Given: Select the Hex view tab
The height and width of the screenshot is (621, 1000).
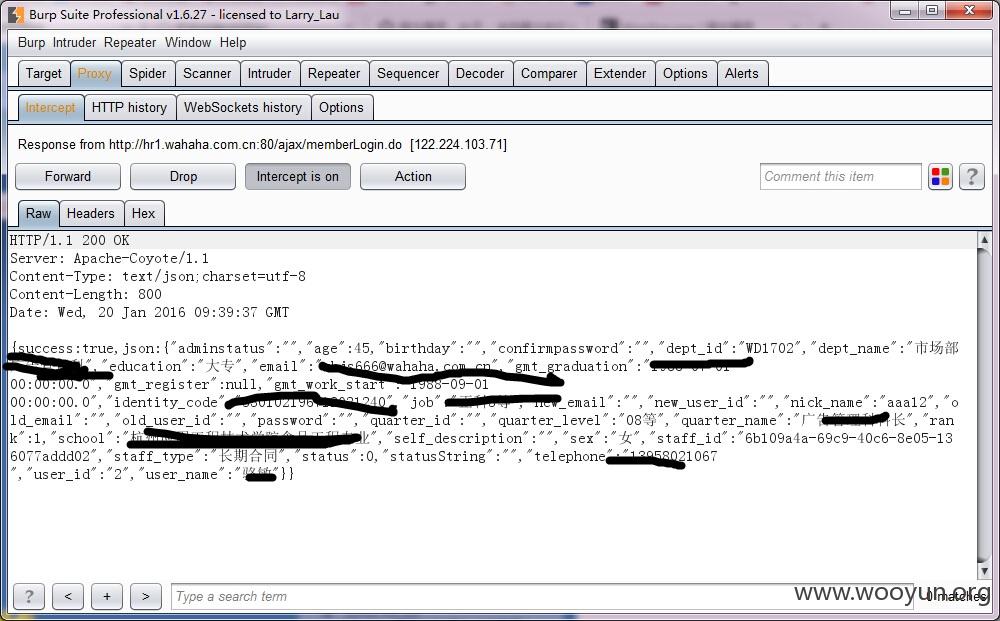Looking at the screenshot, I should point(144,213).
